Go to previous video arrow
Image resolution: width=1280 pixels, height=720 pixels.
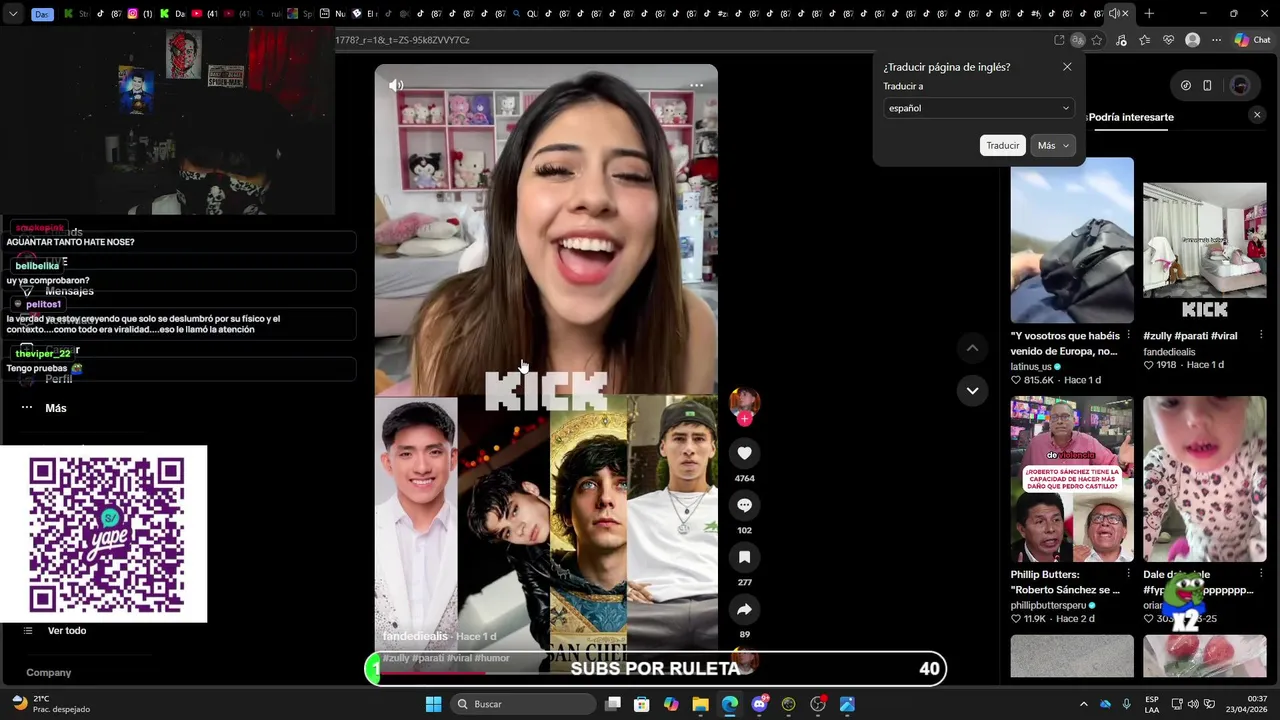pyautogui.click(x=972, y=348)
